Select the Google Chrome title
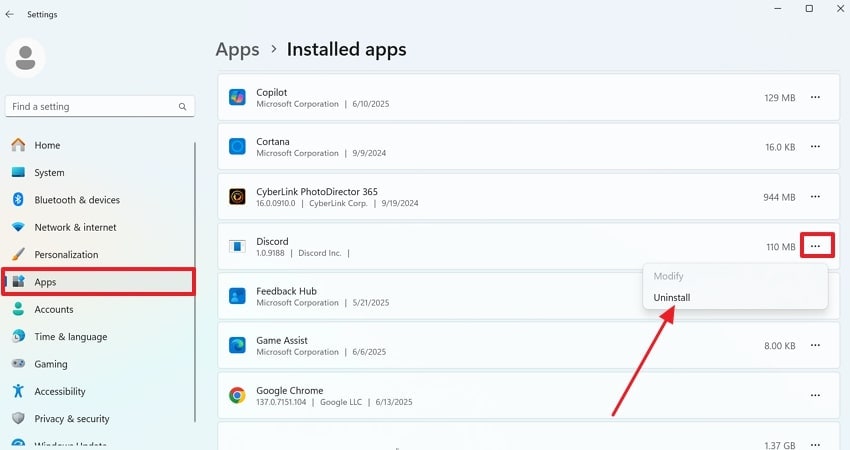 (x=289, y=390)
